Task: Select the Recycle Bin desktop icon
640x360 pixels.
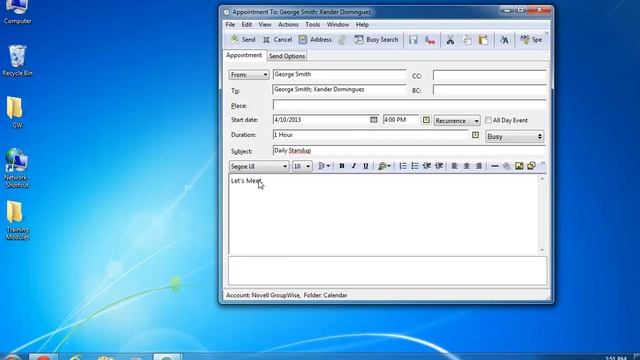Action: [17, 60]
